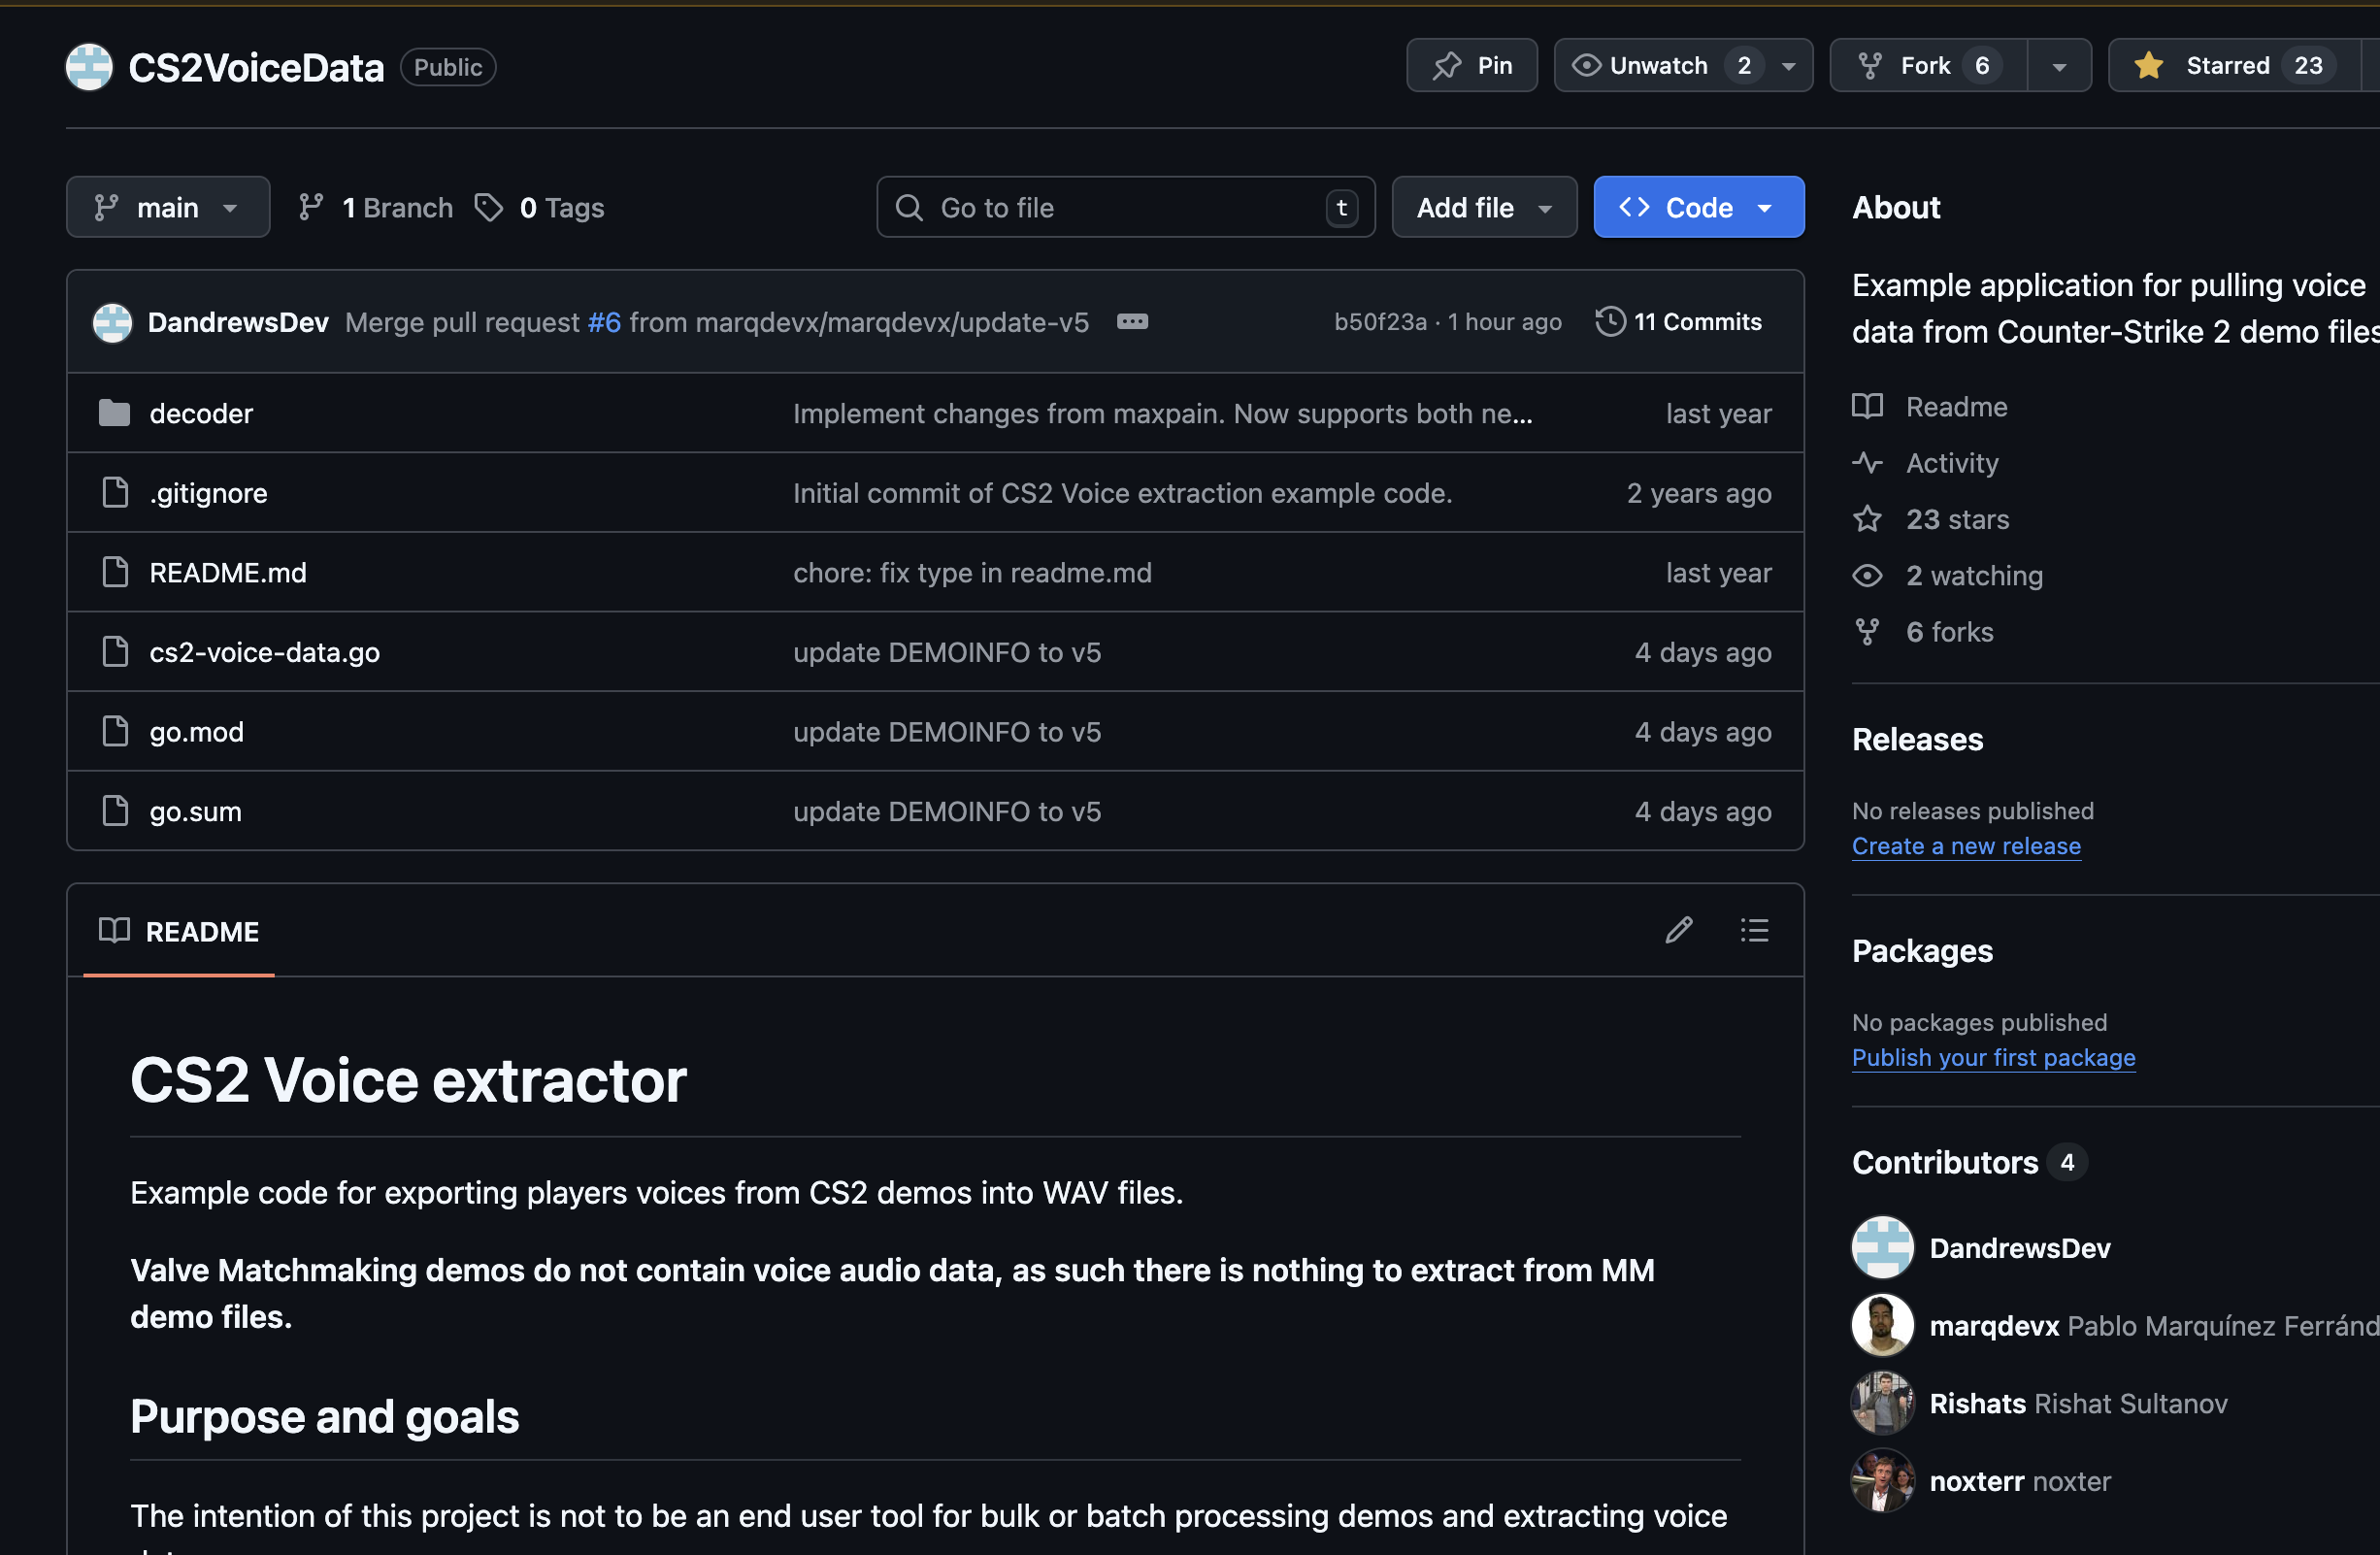Image resolution: width=2380 pixels, height=1555 pixels.
Task: Click marqdevx contributor avatar
Action: (x=1882, y=1326)
